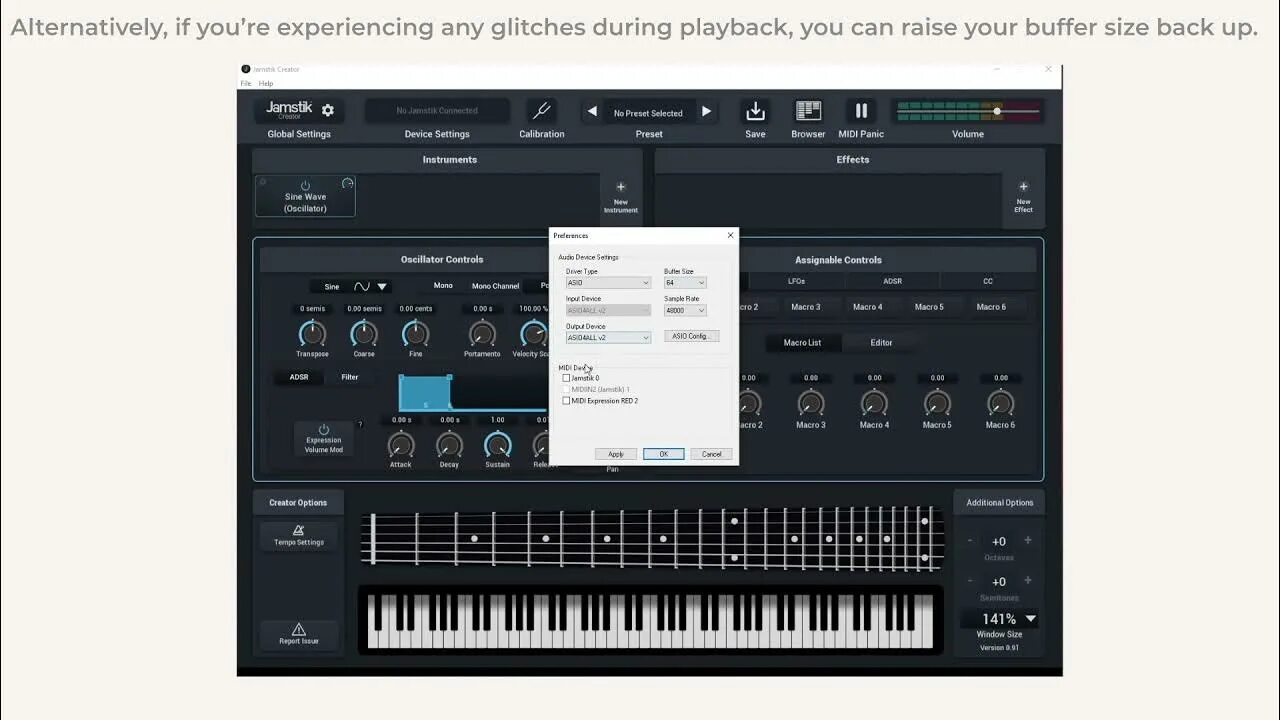The width and height of the screenshot is (1280, 720).
Task: Click the Save download icon
Action: point(755,111)
